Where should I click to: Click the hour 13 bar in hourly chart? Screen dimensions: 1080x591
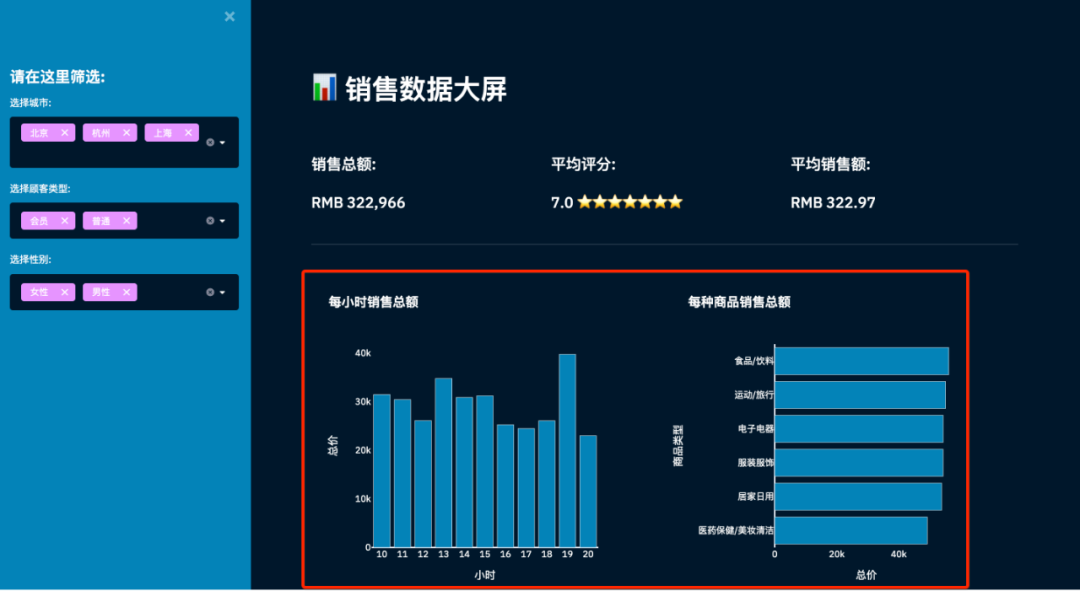coord(444,462)
